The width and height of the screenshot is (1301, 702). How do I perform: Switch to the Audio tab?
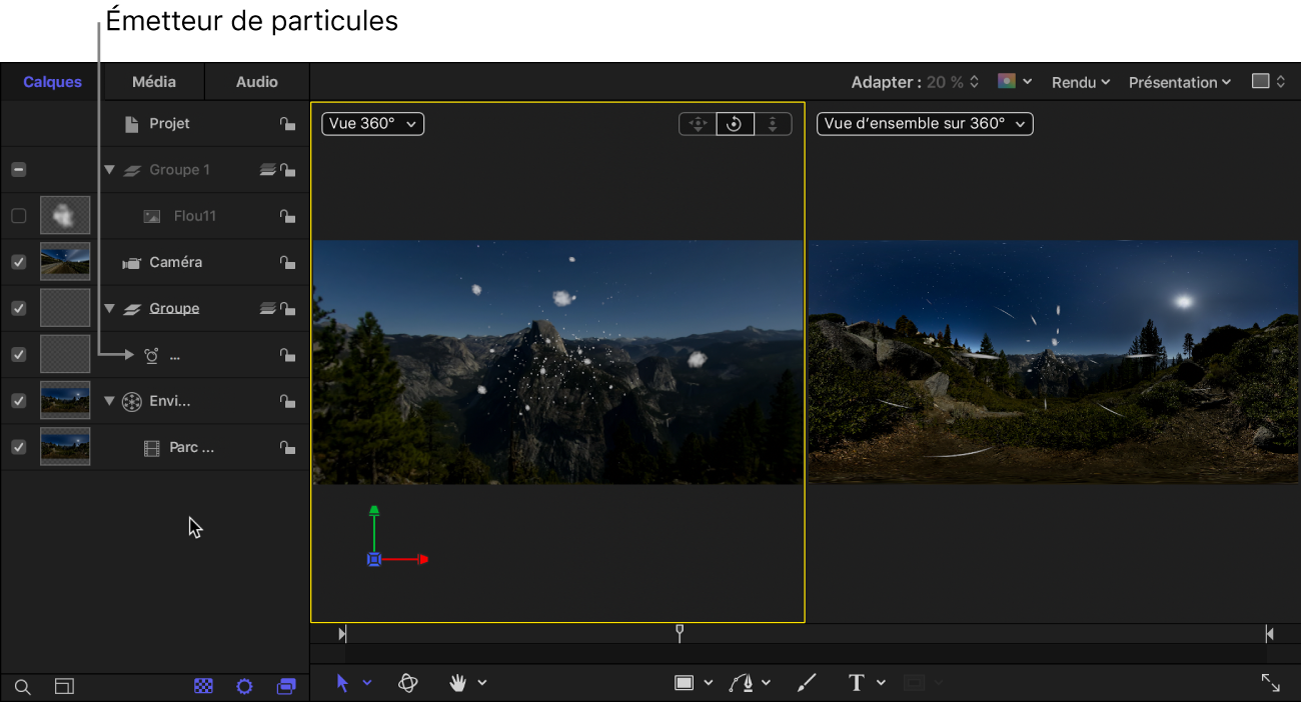click(257, 82)
